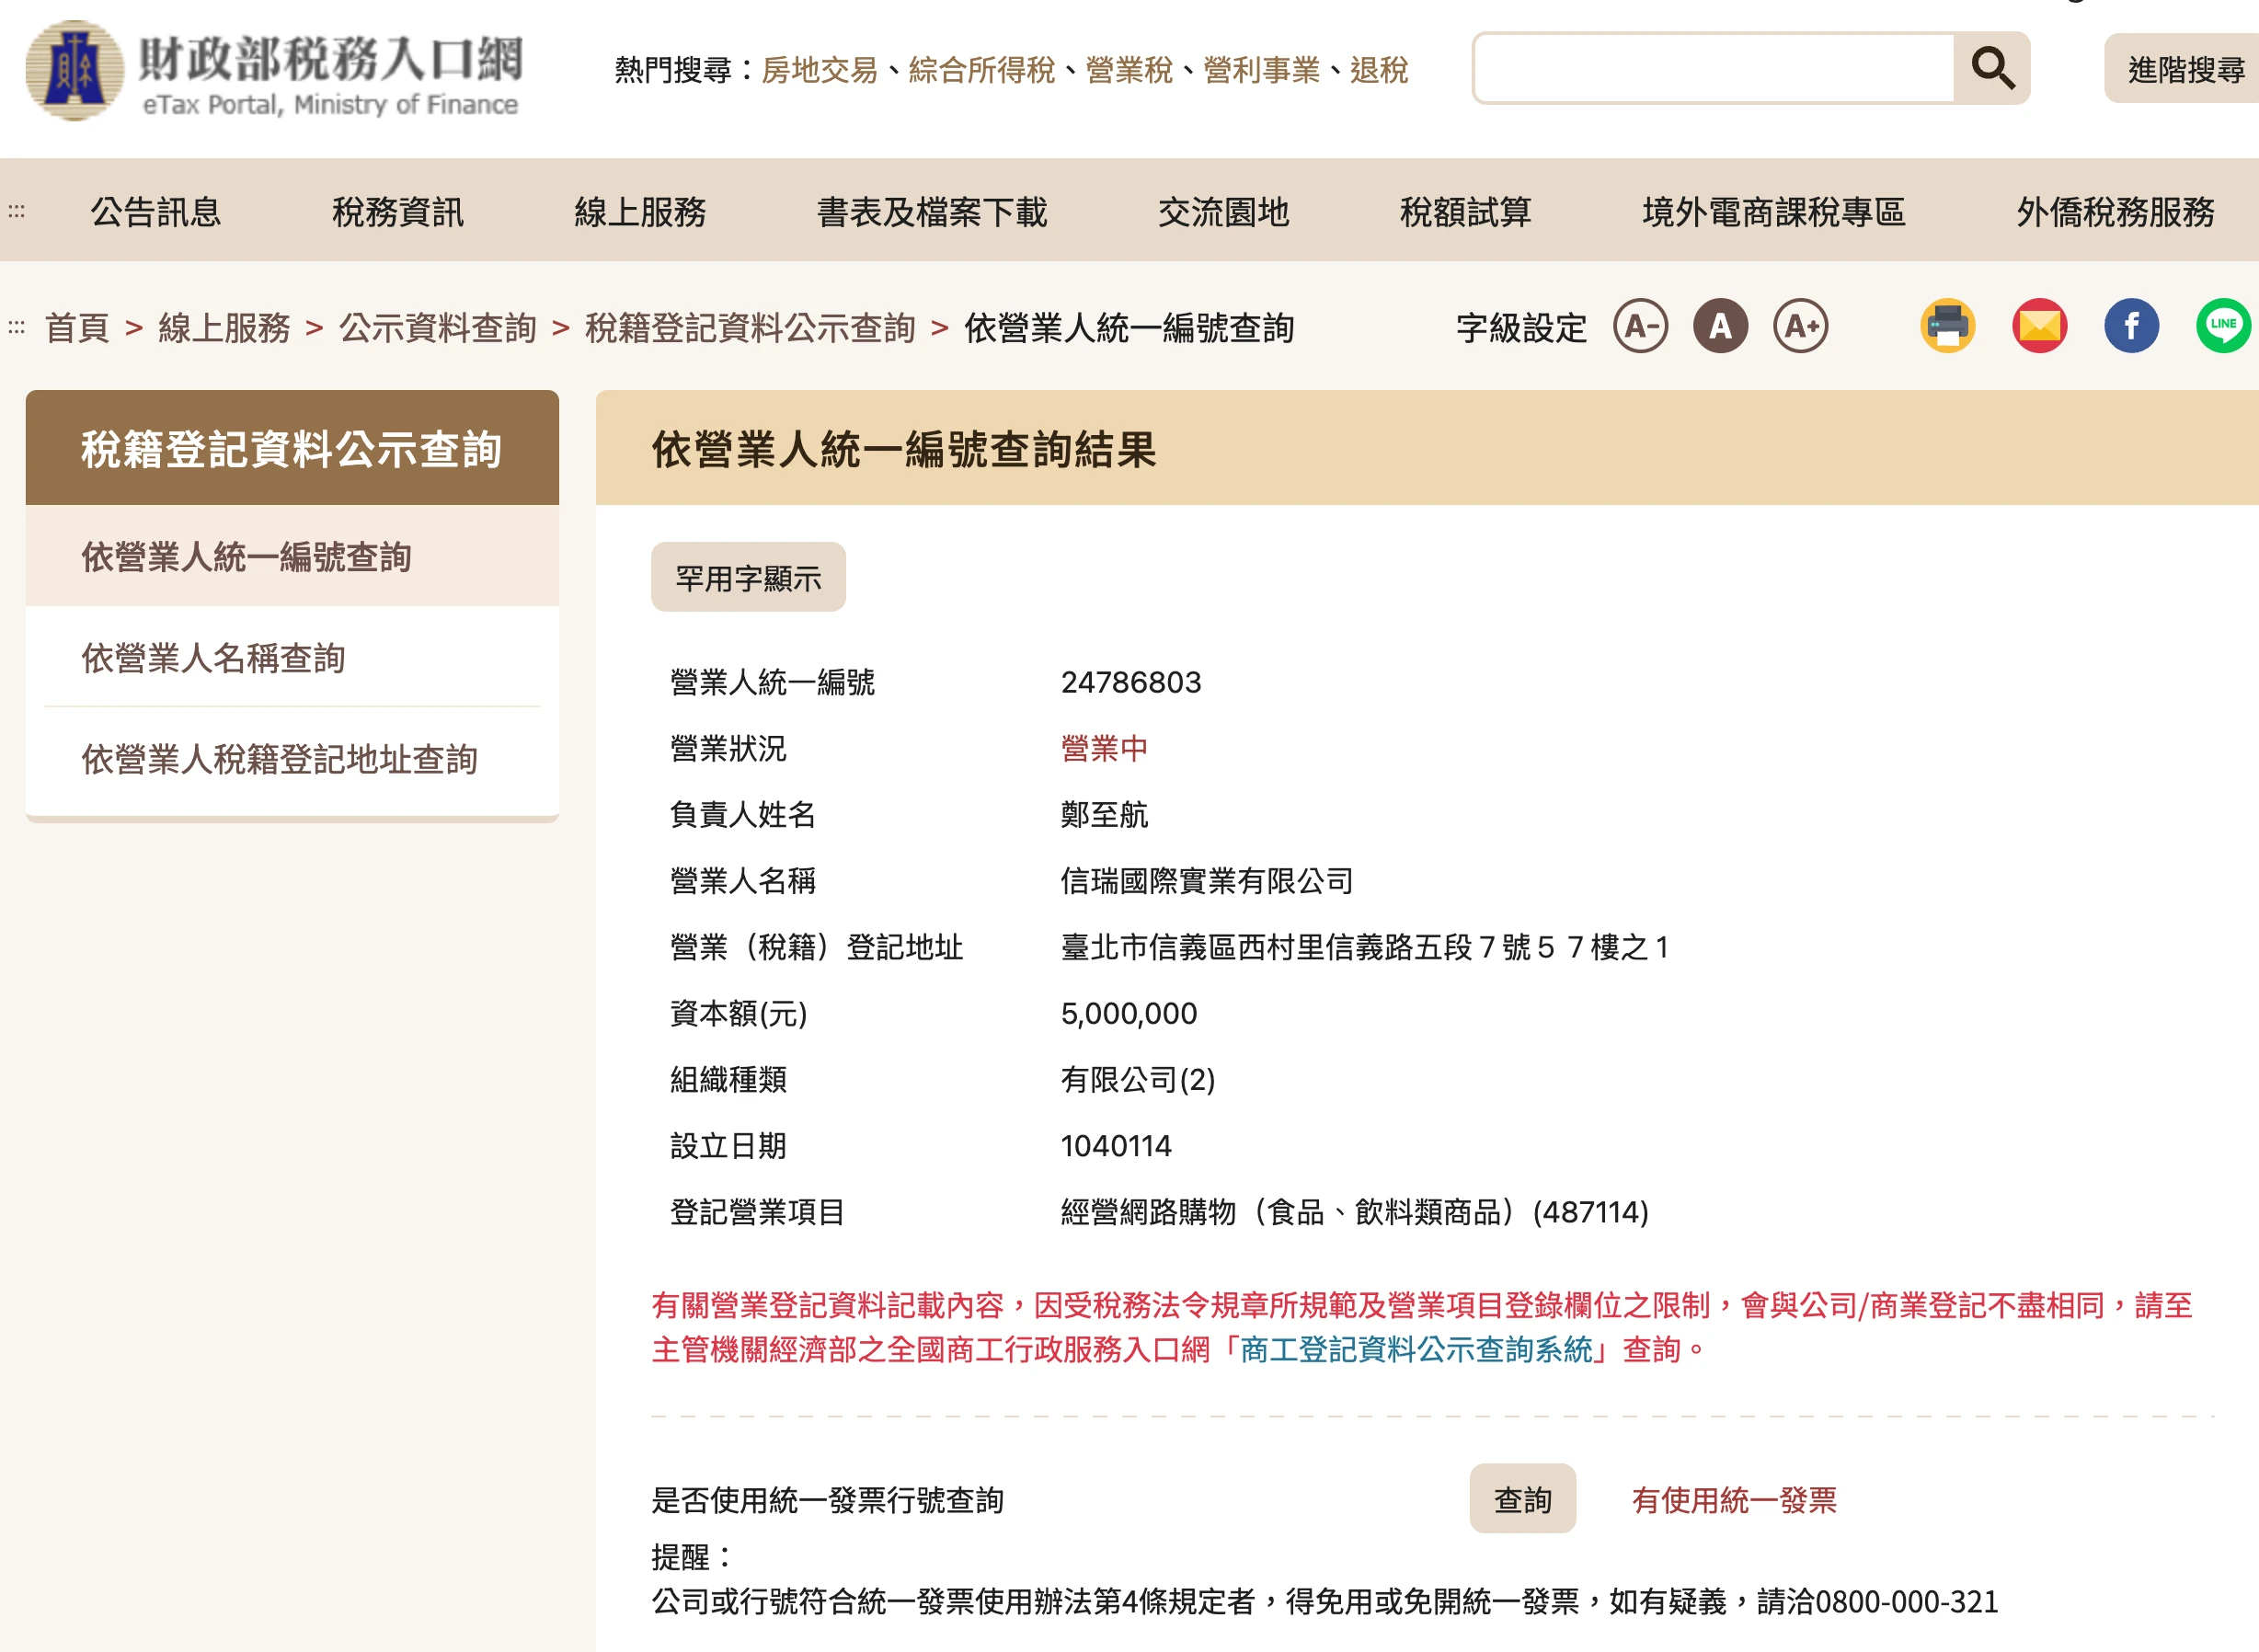Image resolution: width=2259 pixels, height=1652 pixels.
Task: Select the default font size A icon
Action: click(1720, 326)
